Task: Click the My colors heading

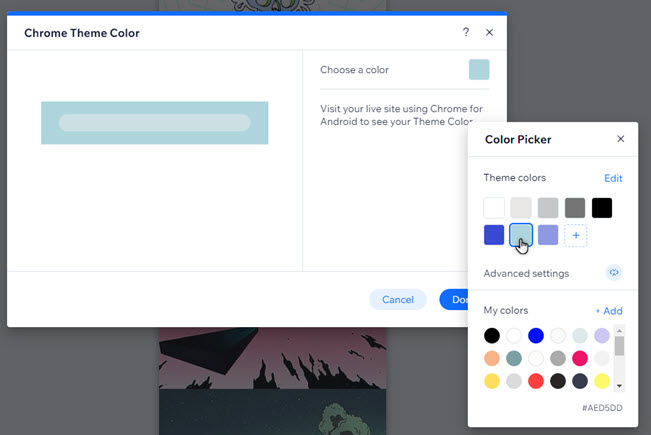Action: [506, 310]
